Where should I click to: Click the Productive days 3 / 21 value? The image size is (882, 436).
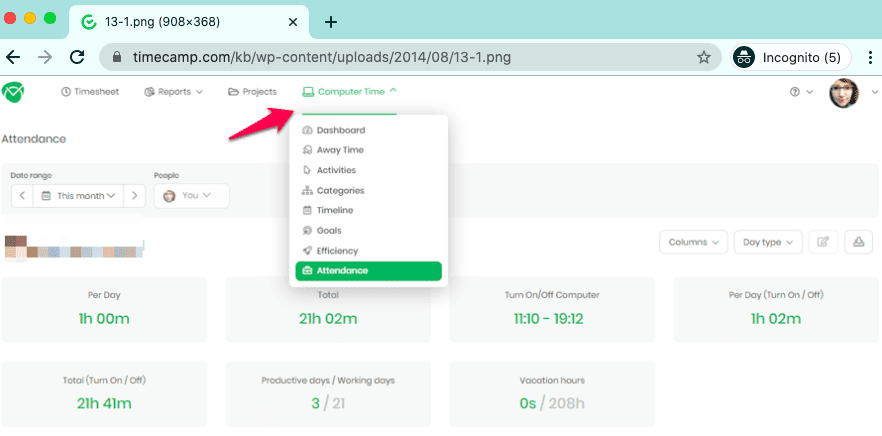point(328,403)
